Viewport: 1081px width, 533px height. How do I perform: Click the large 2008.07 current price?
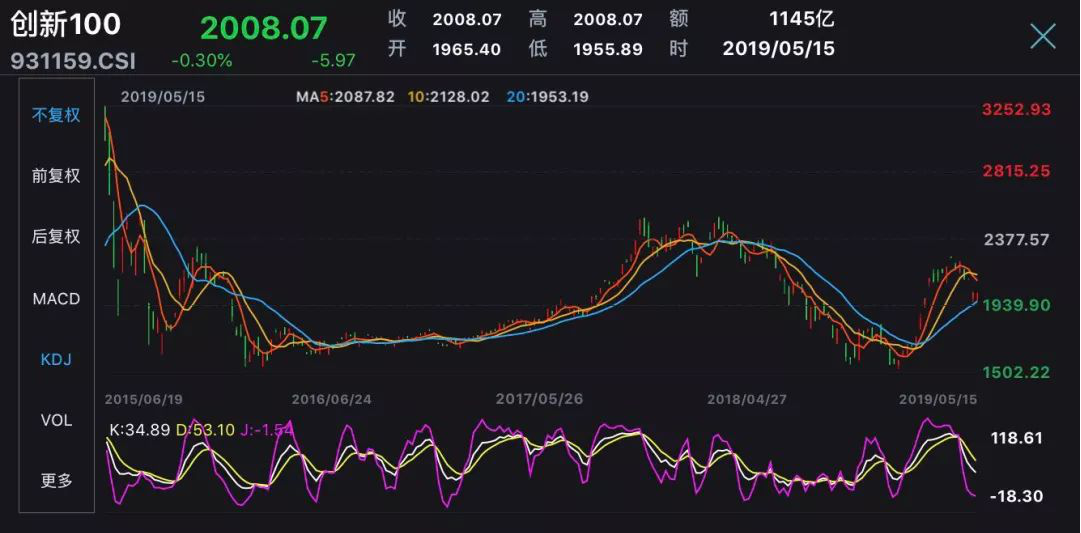pyautogui.click(x=263, y=28)
